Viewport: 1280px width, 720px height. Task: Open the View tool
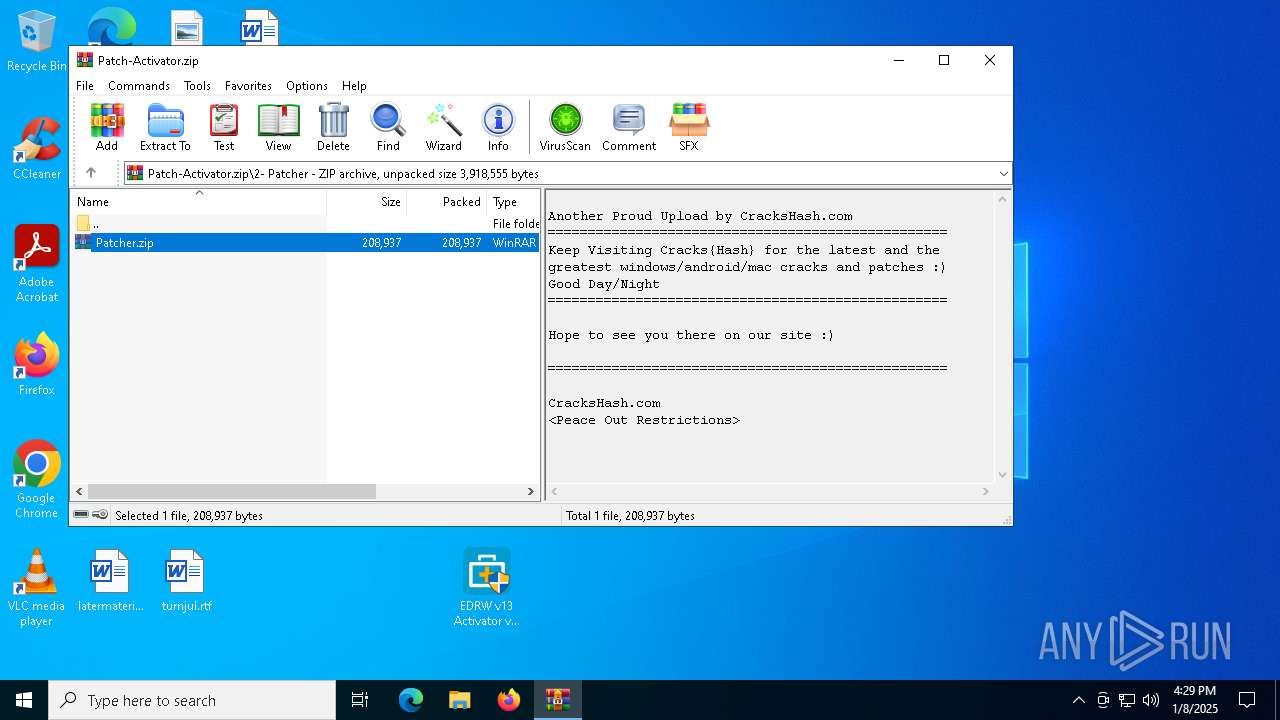(278, 127)
